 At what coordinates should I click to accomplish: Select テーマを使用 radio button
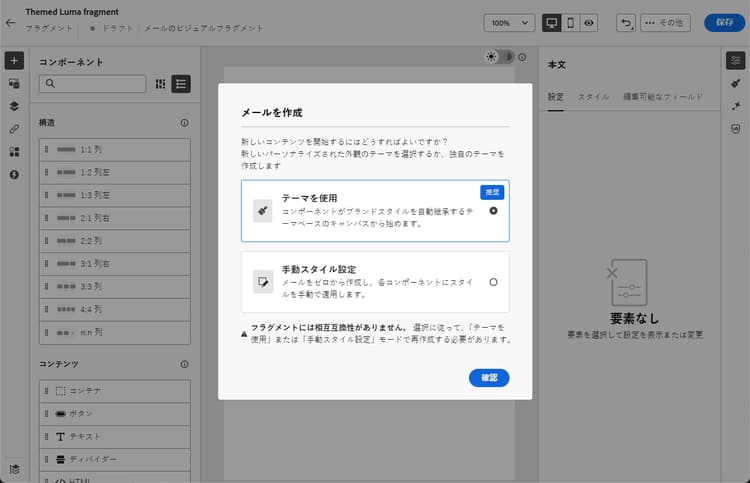pos(493,211)
